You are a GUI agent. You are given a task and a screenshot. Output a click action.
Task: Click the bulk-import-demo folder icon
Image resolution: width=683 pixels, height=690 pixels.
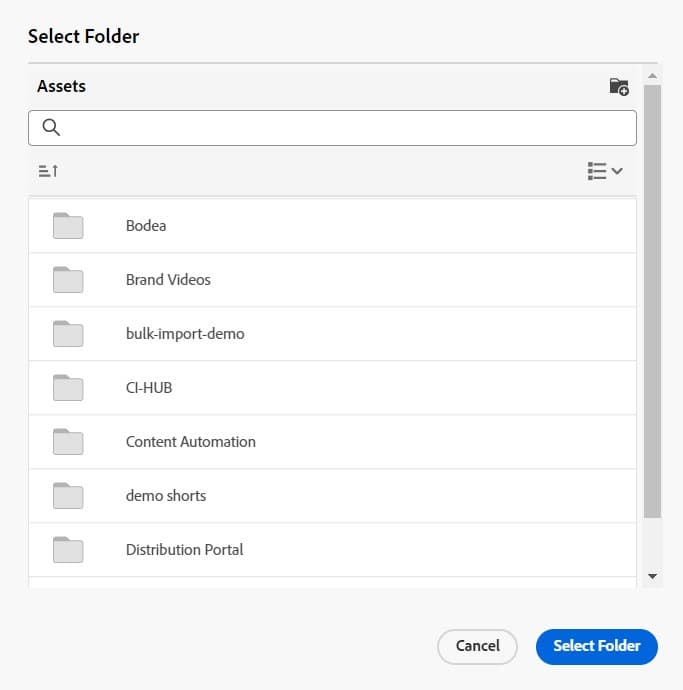pos(68,334)
